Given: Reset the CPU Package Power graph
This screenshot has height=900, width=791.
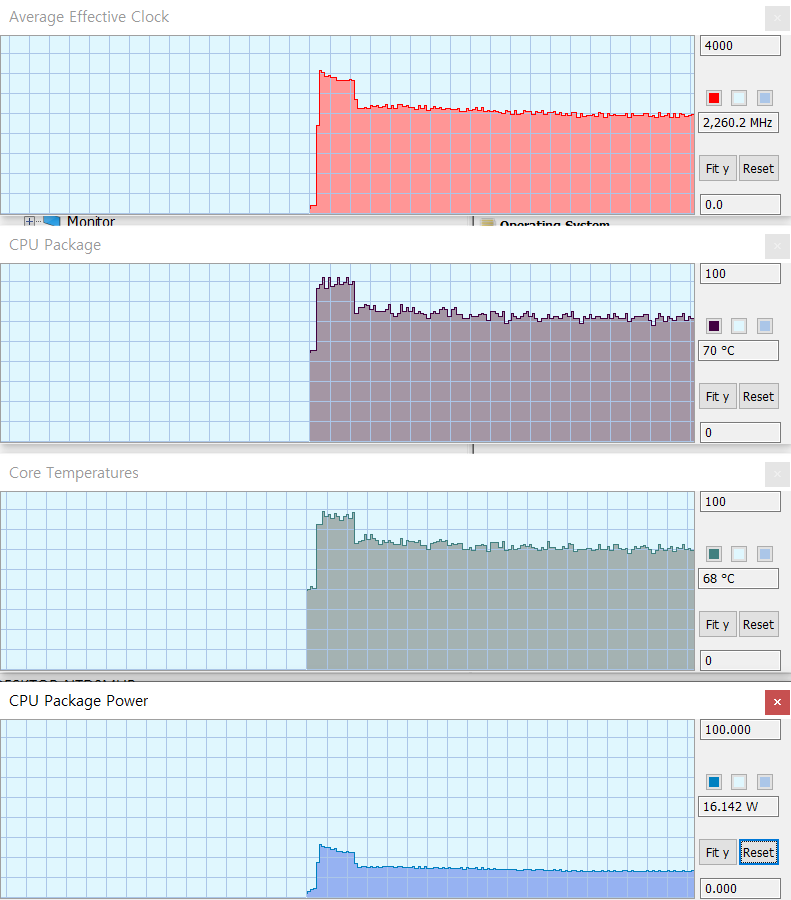Looking at the screenshot, I should (x=758, y=852).
